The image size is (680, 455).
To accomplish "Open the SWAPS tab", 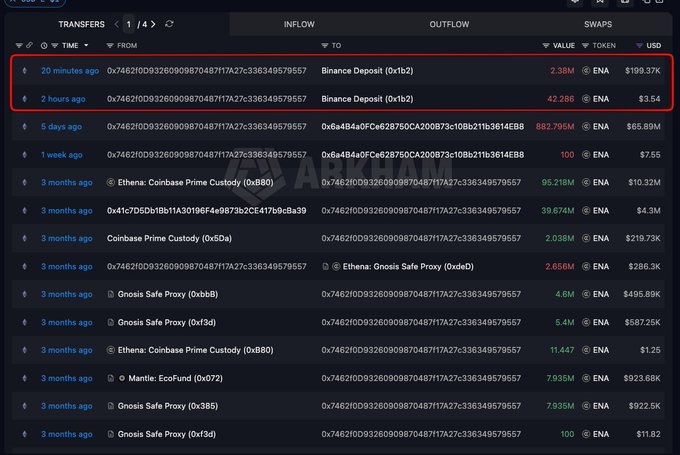I will (598, 24).
